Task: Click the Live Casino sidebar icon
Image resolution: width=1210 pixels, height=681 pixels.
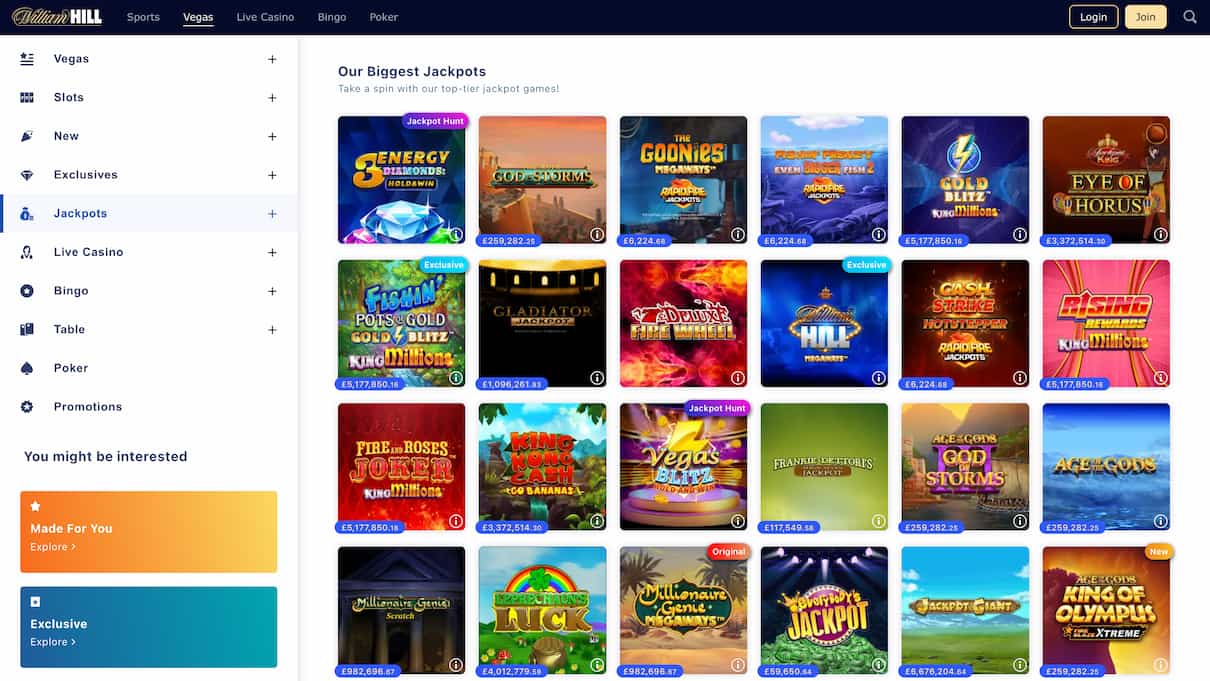Action: tap(27, 252)
